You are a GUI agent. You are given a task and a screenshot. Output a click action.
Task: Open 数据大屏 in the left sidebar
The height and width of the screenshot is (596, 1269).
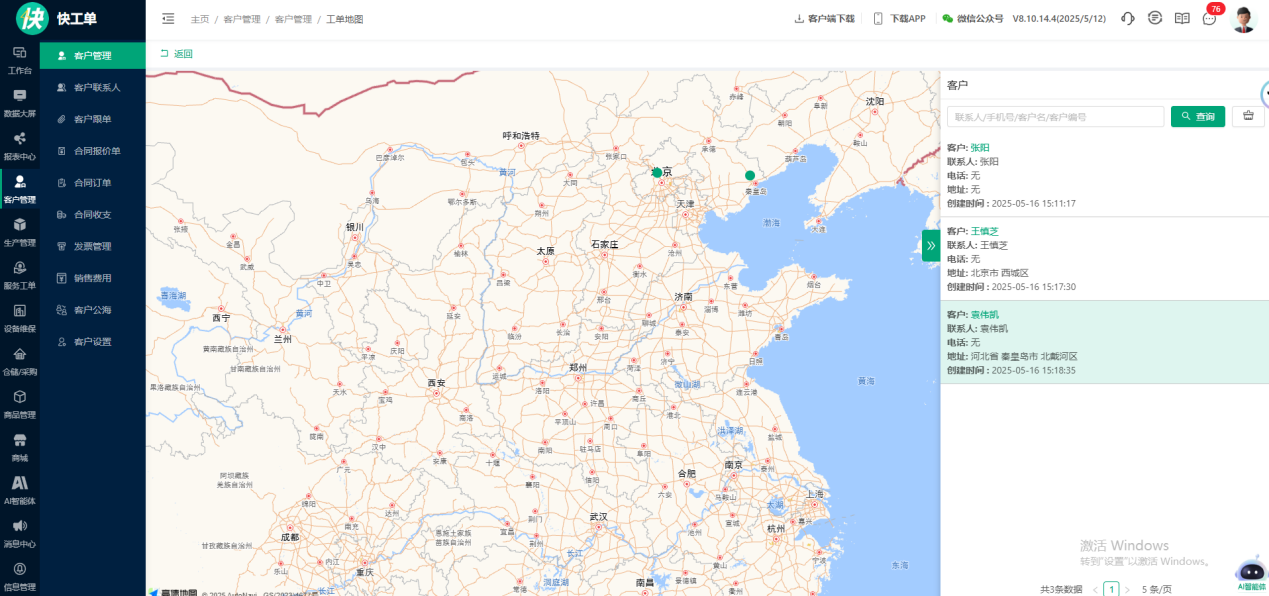(x=19, y=102)
